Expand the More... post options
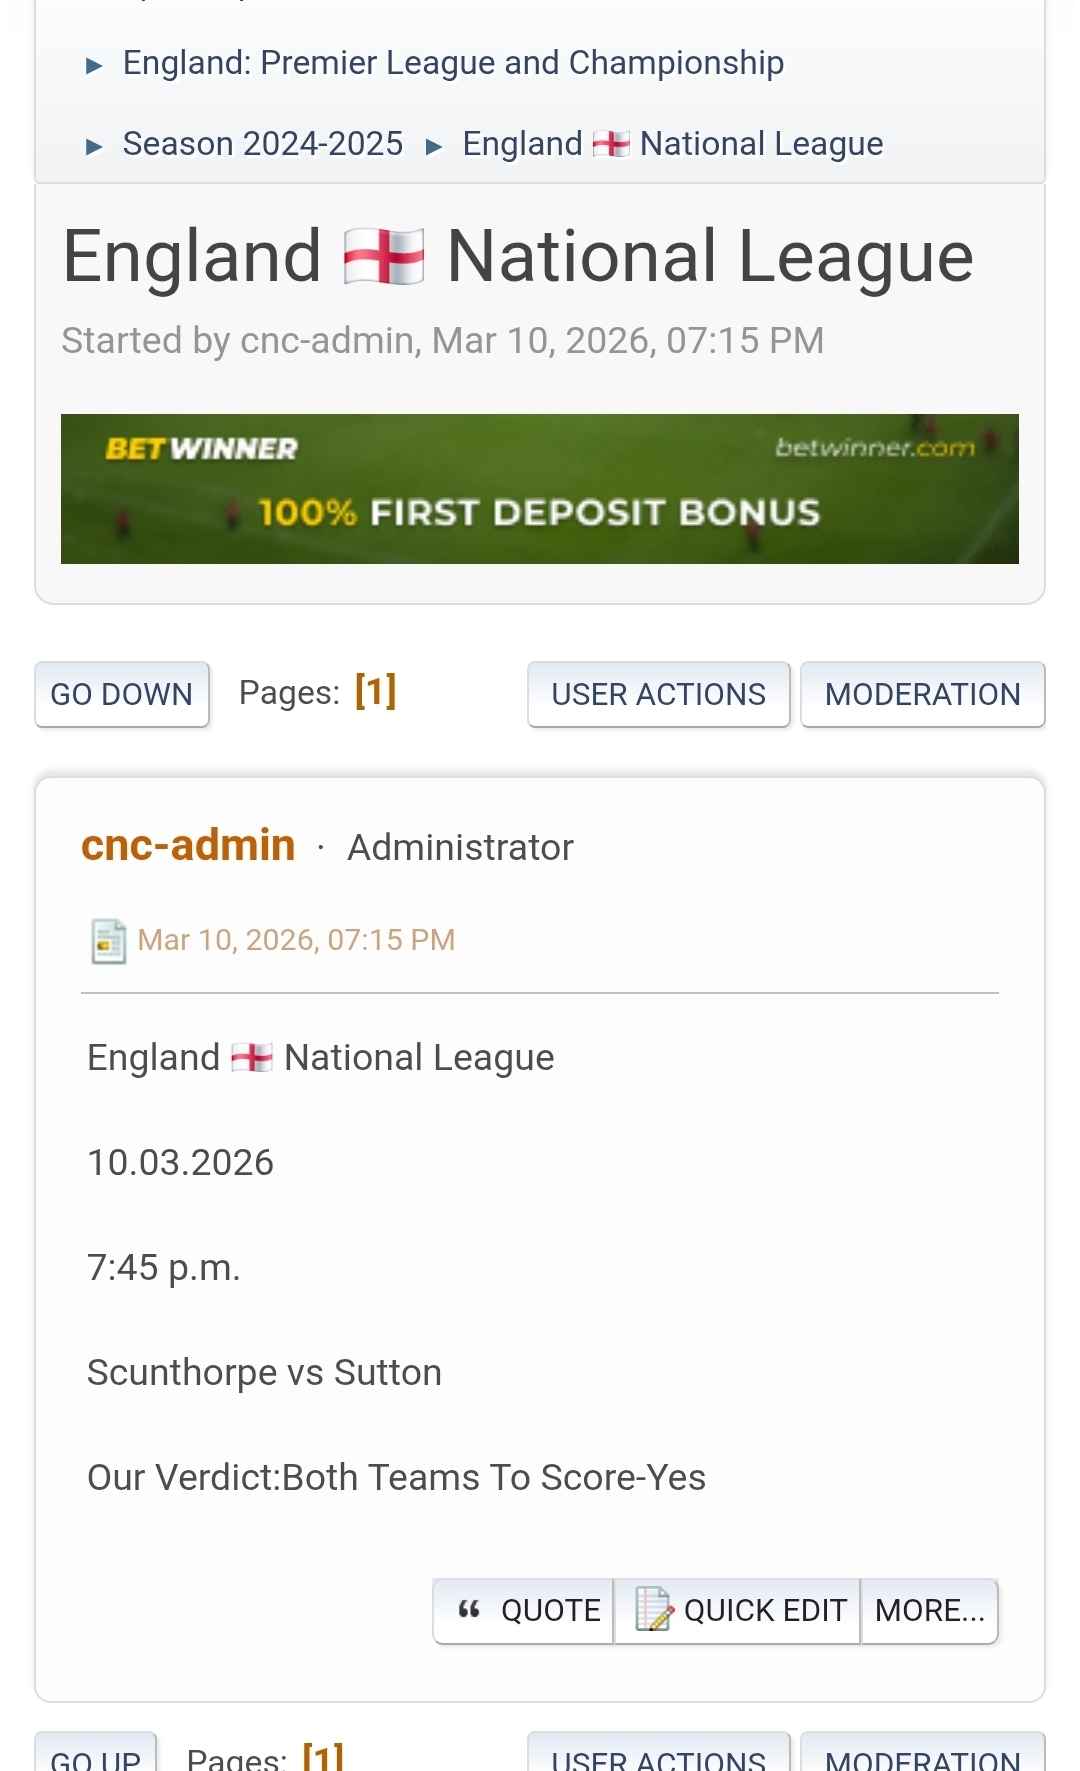The height and width of the screenshot is (1771, 1080). pyautogui.click(x=929, y=1610)
